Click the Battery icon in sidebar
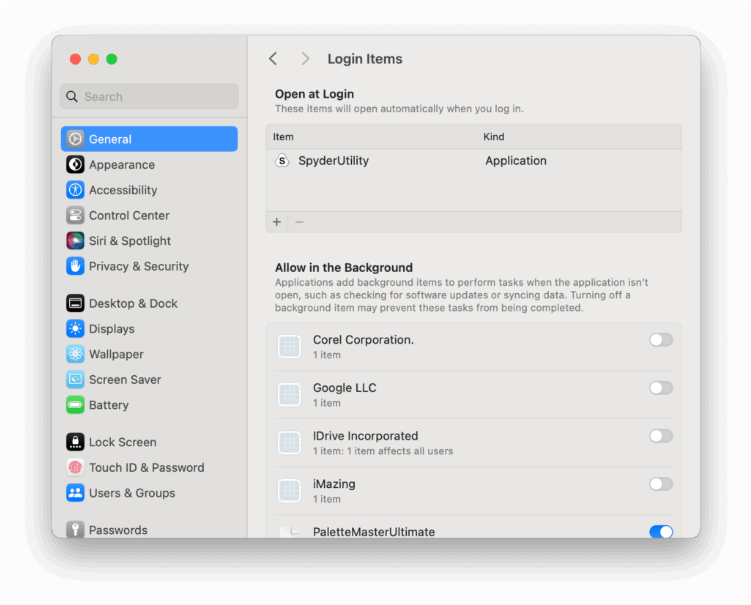751x605 pixels. [75, 405]
